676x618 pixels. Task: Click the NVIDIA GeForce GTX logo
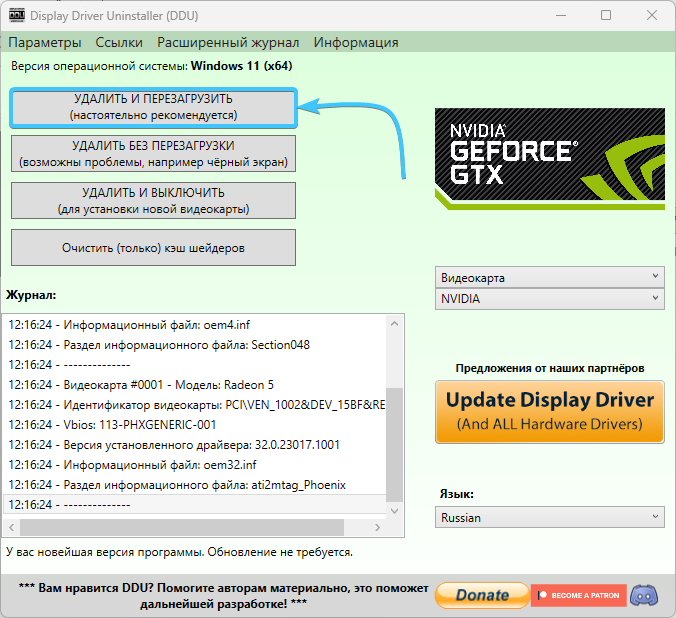click(550, 156)
